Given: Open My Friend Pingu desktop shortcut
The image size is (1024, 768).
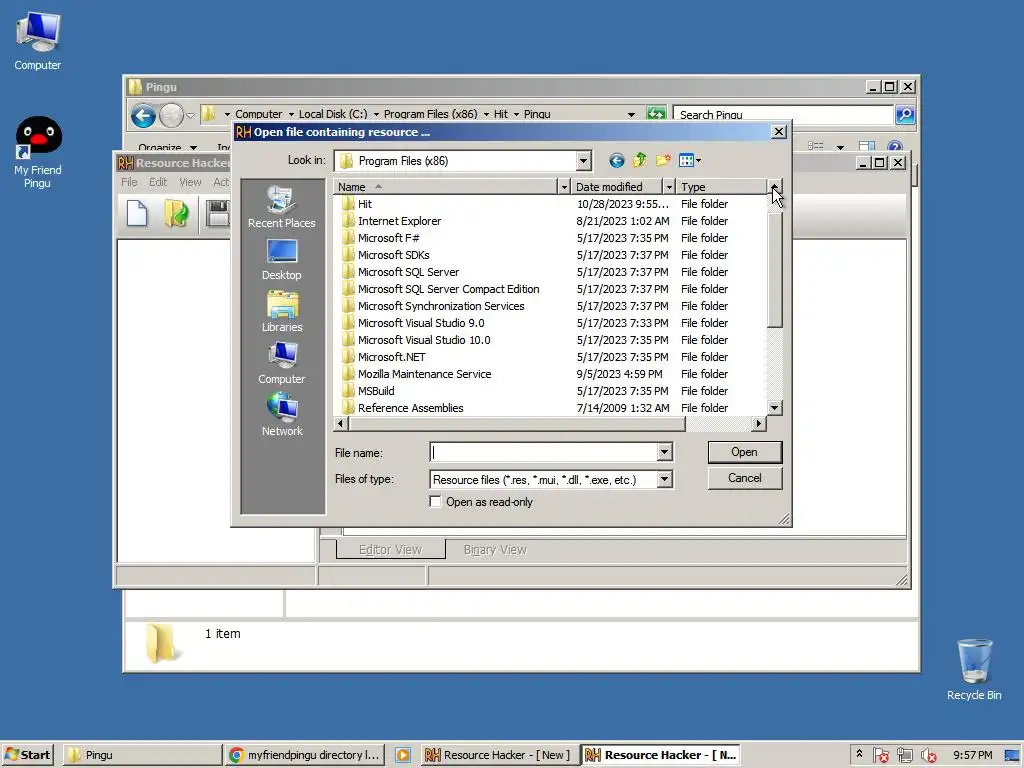Looking at the screenshot, I should 38,153.
